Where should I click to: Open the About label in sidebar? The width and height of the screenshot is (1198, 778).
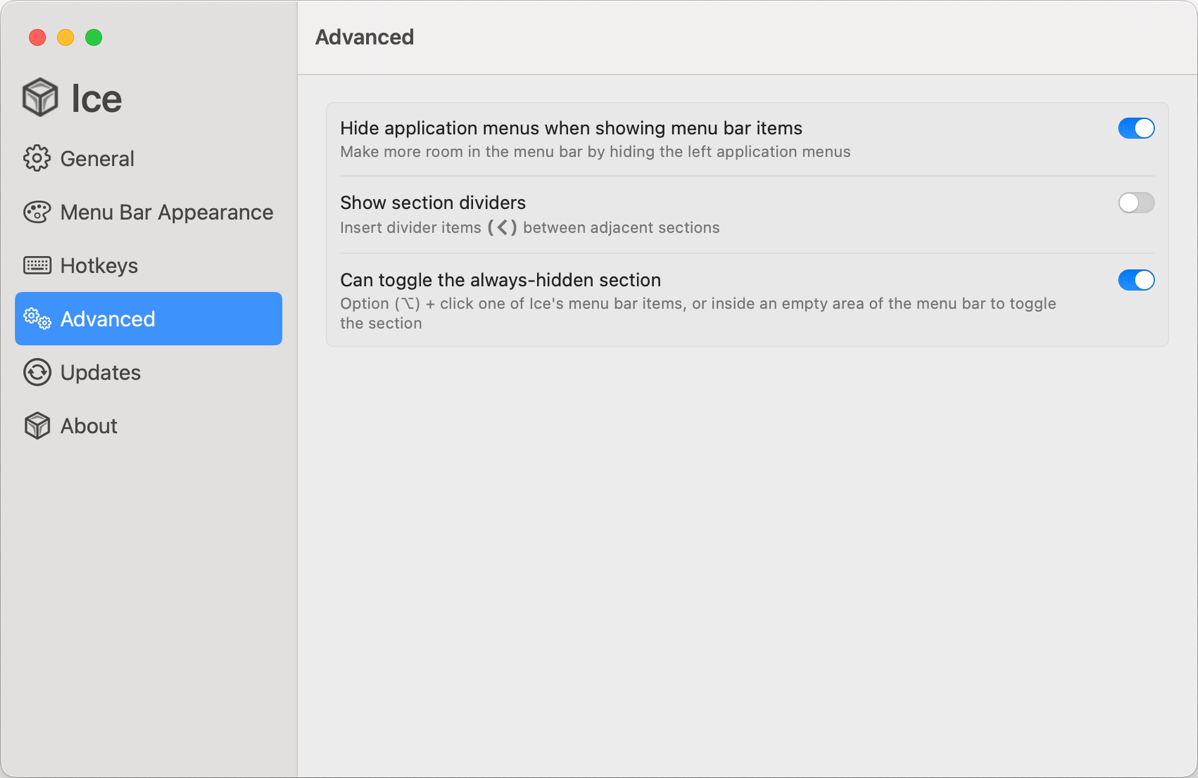pos(89,426)
